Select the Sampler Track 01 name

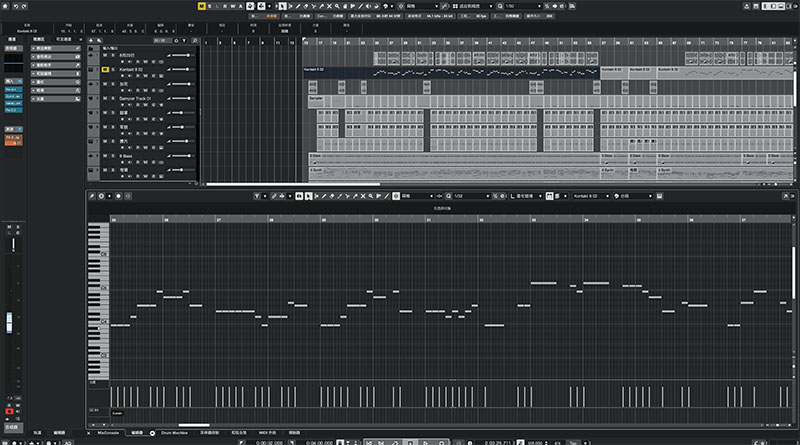pyautogui.click(x=135, y=98)
